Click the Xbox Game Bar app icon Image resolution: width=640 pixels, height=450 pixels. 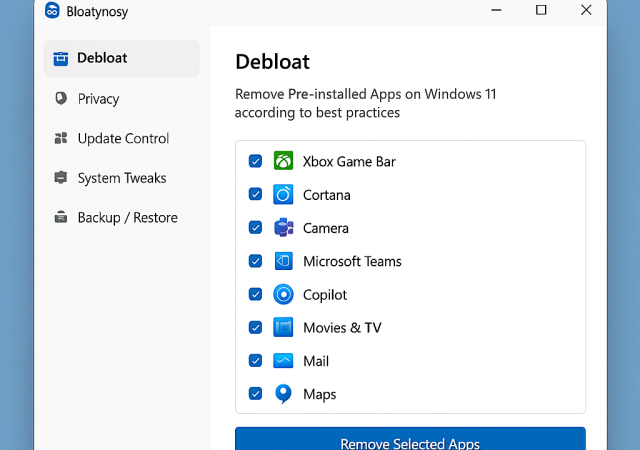[284, 161]
